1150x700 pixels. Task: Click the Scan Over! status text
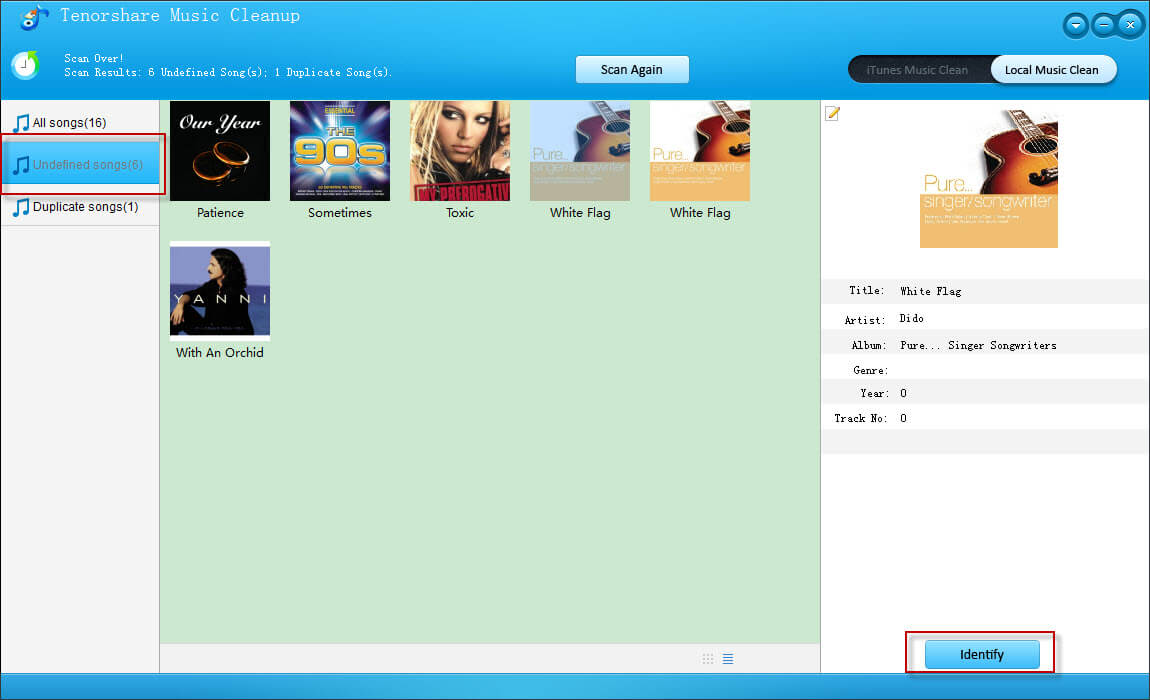pos(94,59)
